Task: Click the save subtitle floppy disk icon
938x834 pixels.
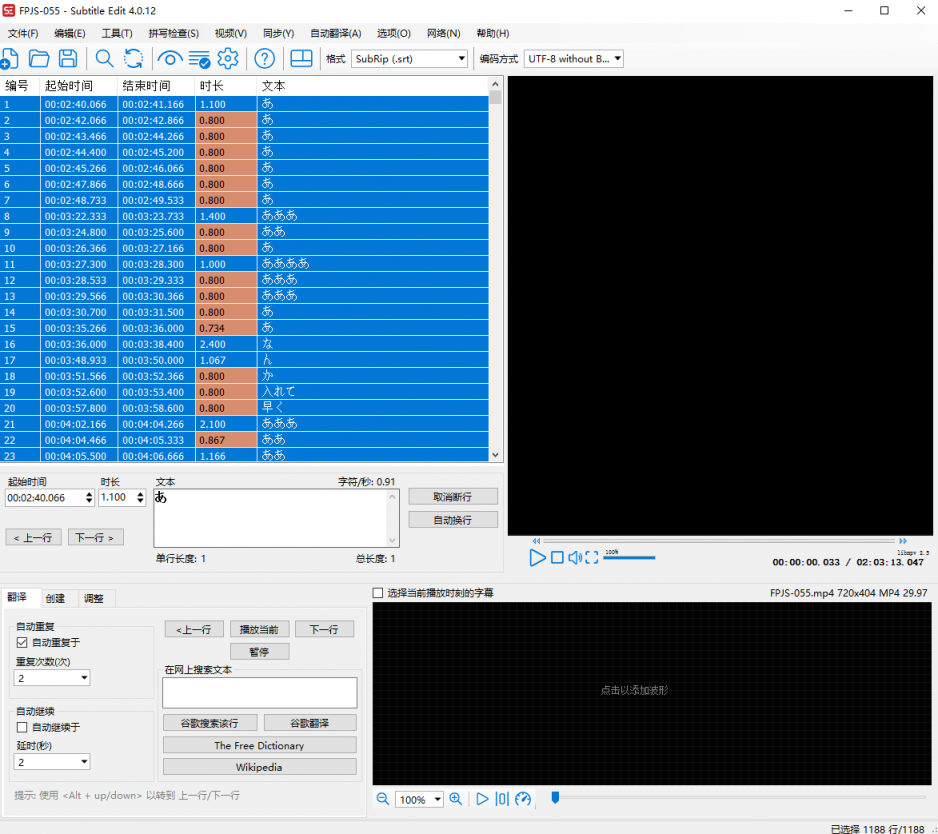Action: pyautogui.click(x=68, y=59)
